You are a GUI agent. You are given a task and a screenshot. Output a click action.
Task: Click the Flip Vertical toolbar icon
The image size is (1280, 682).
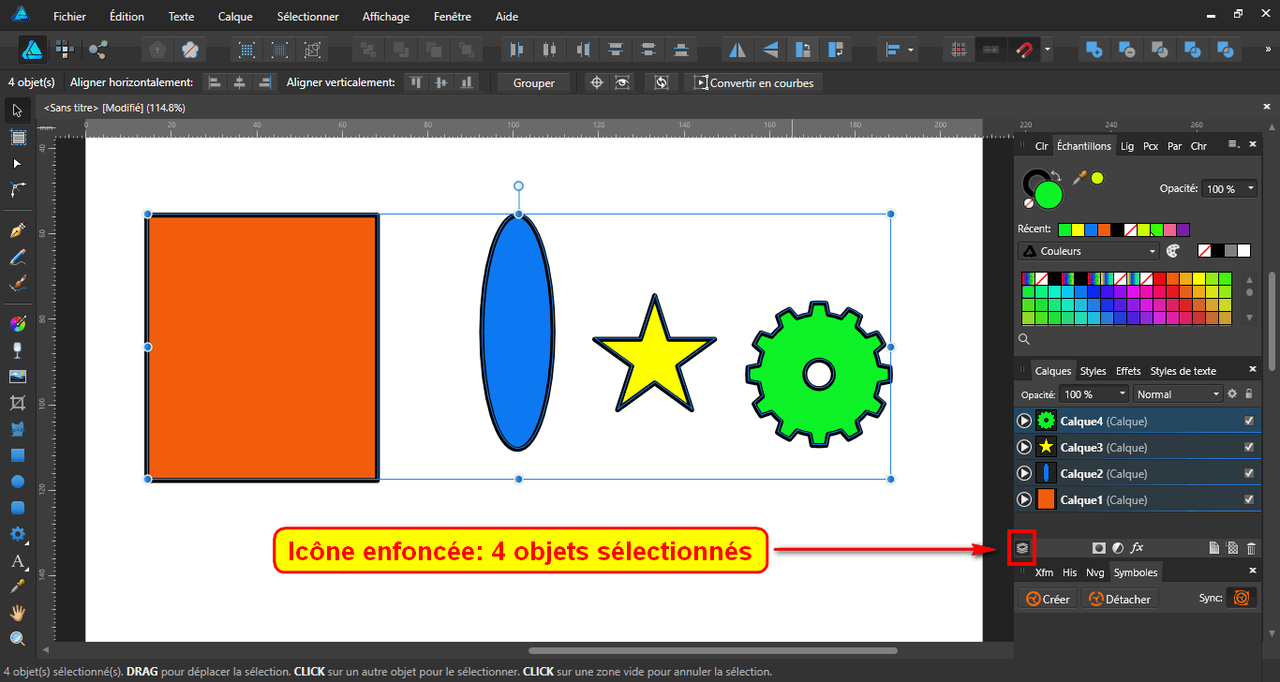[770, 49]
